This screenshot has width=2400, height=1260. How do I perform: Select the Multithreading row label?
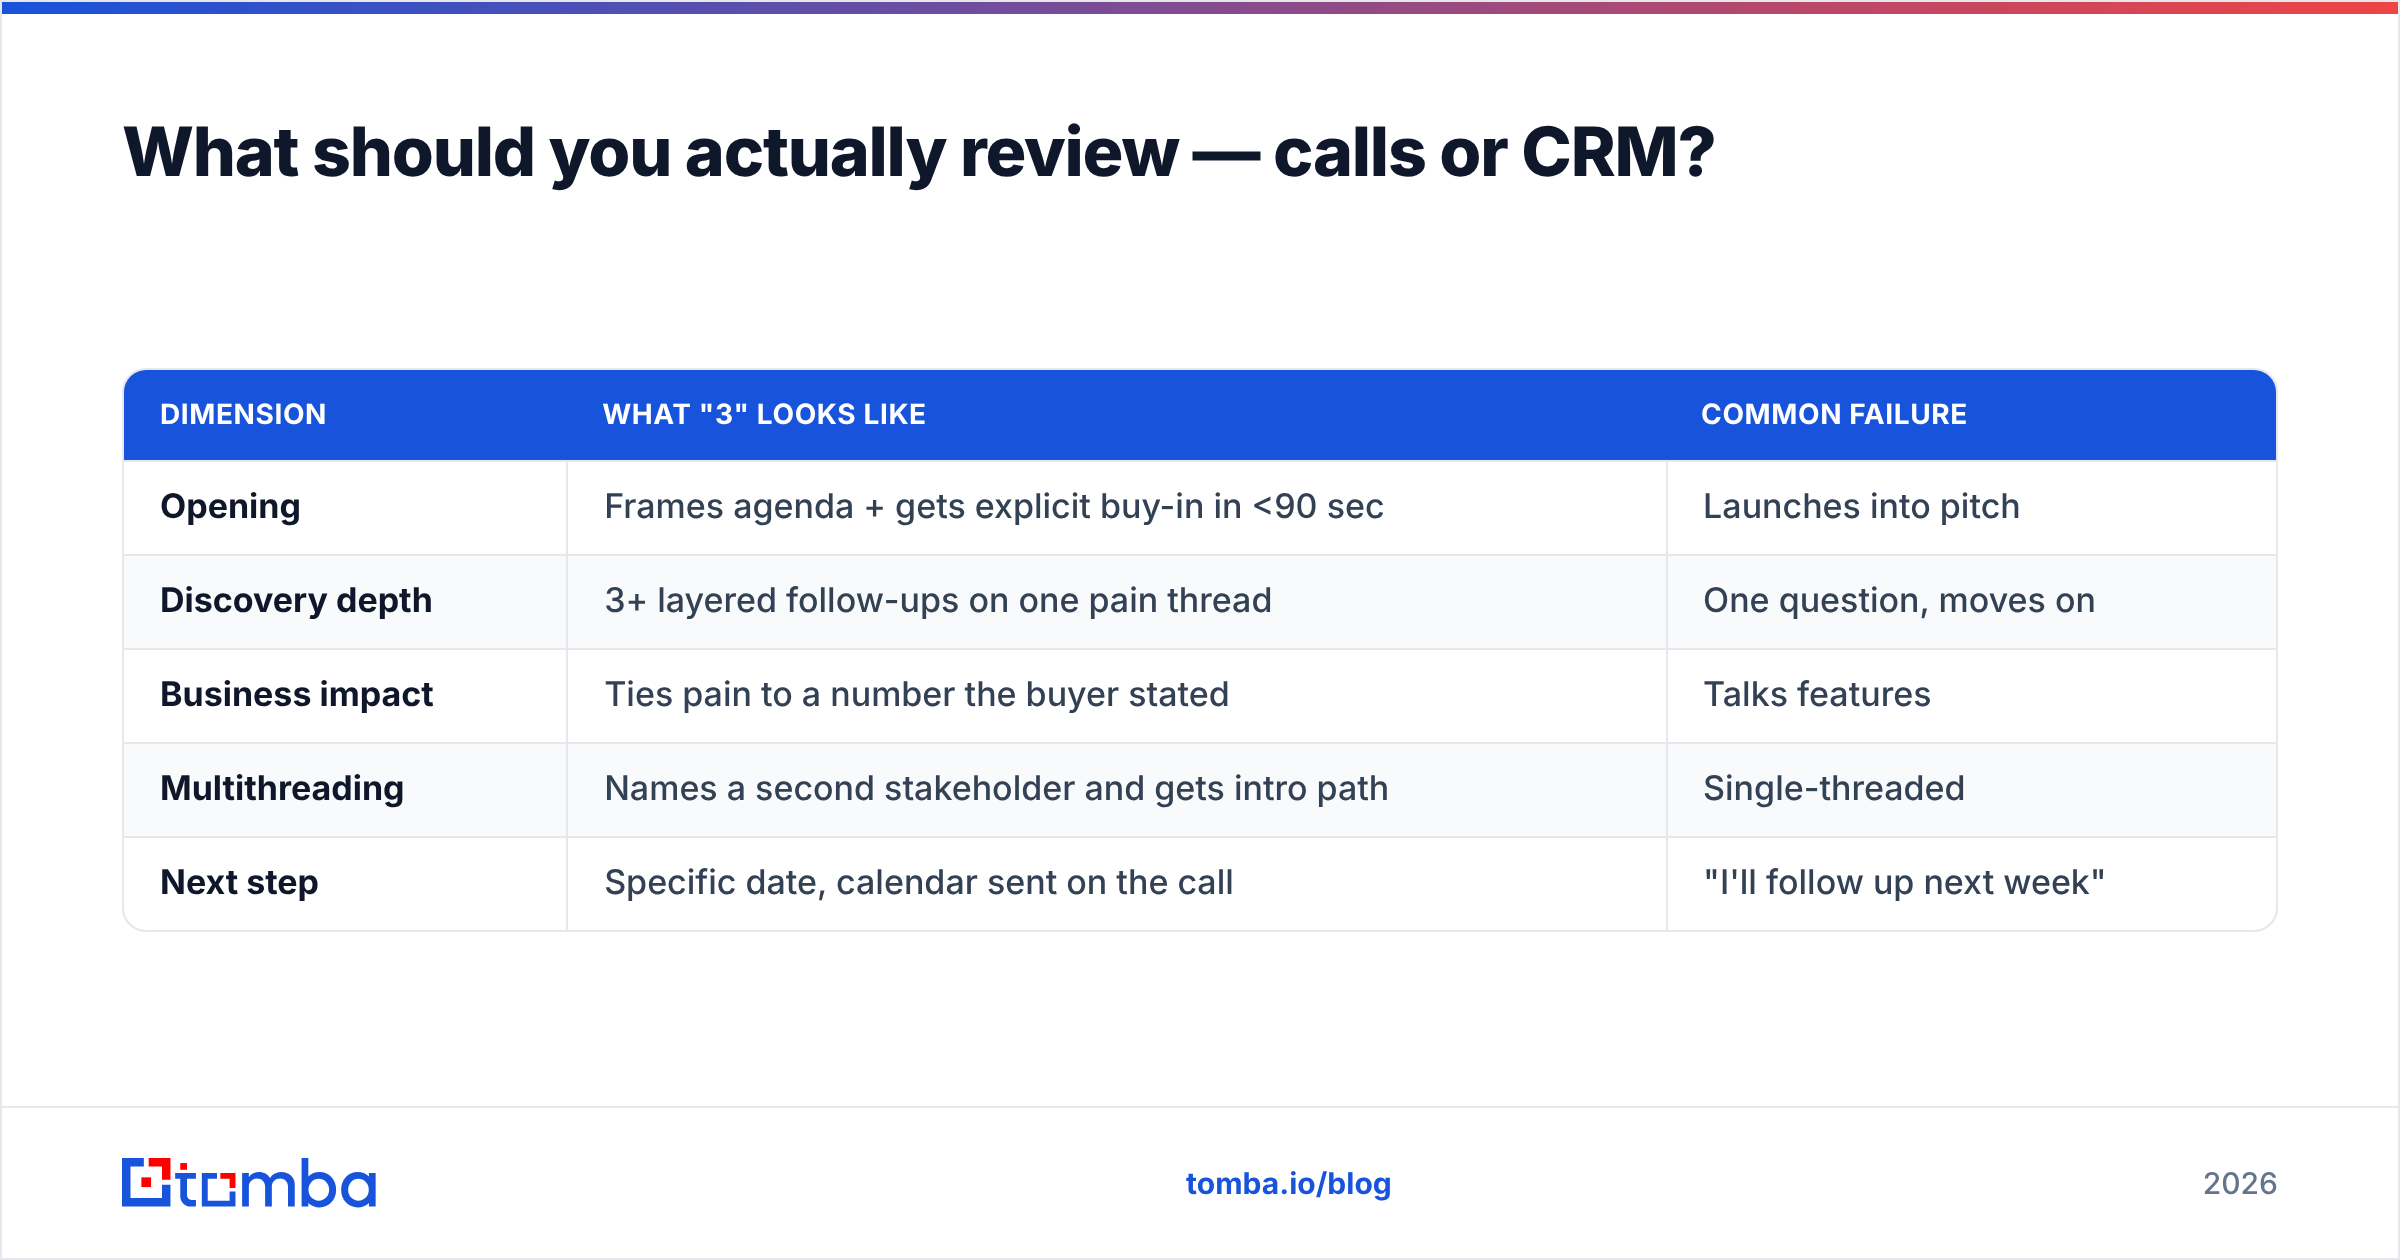[282, 789]
